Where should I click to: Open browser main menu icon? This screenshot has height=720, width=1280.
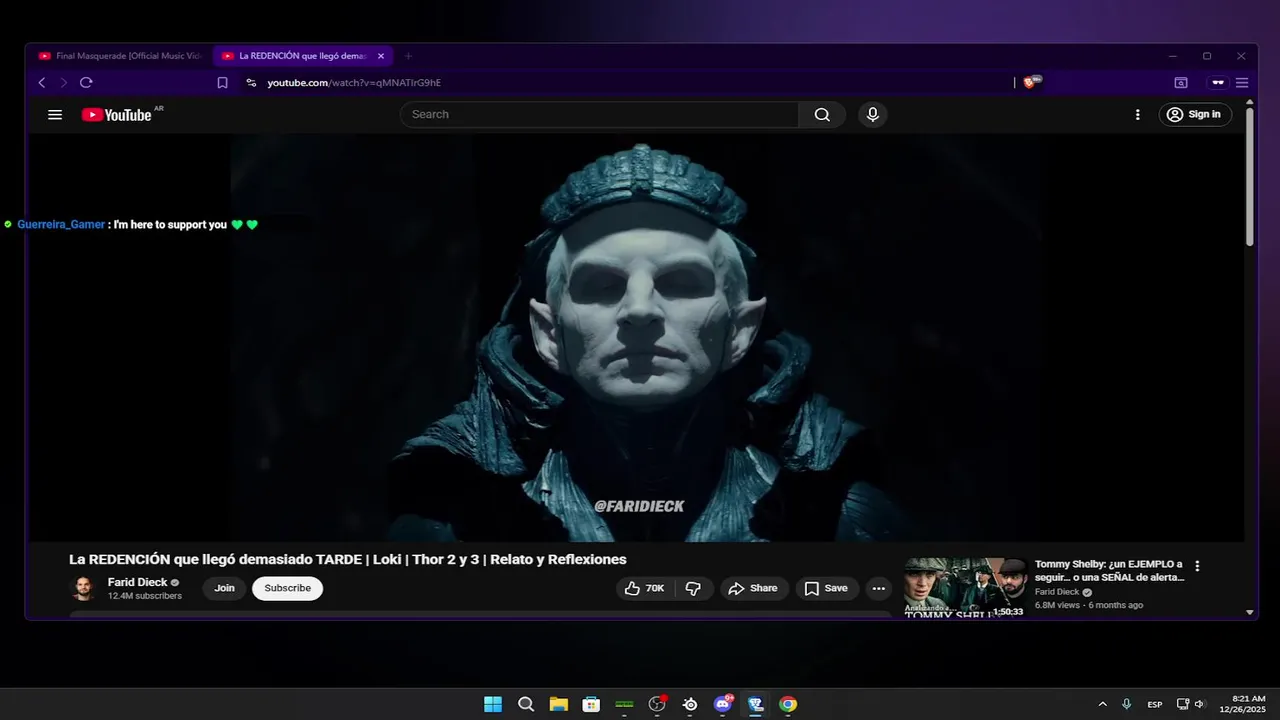pos(1242,83)
